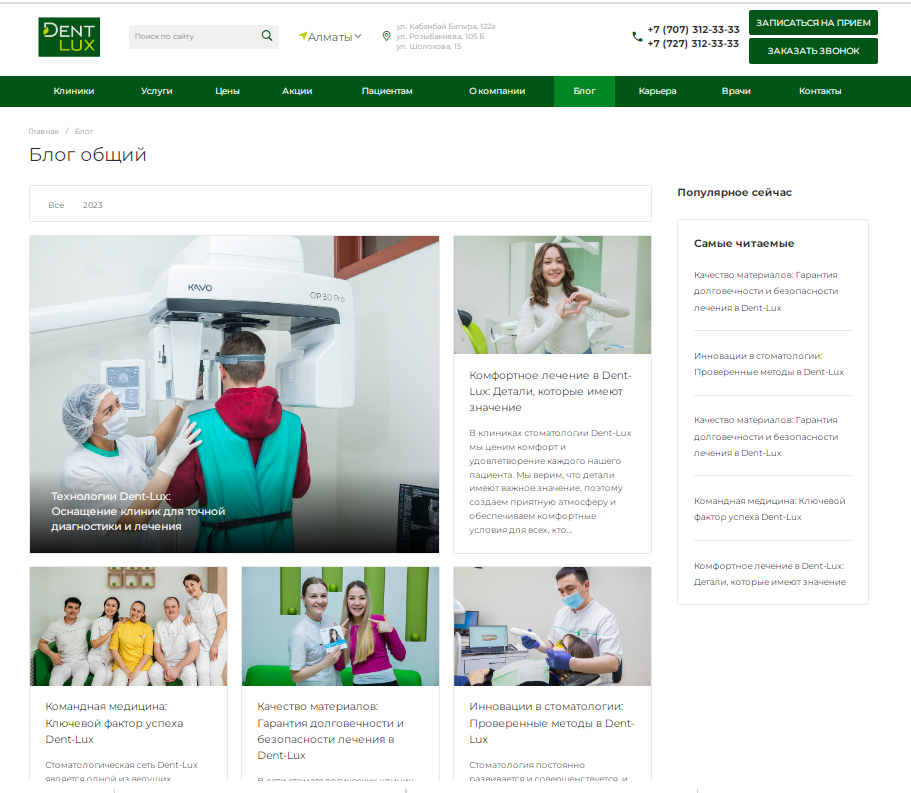The image size is (911, 793).
Task: Click Заказать звонок button
Action: coord(813,51)
